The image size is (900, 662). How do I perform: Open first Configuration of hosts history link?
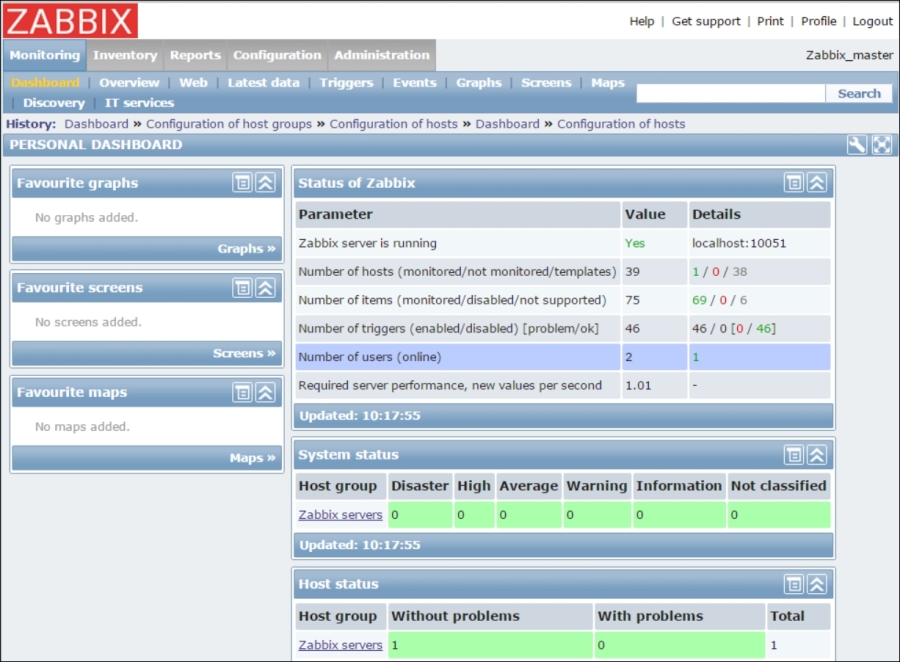(393, 124)
